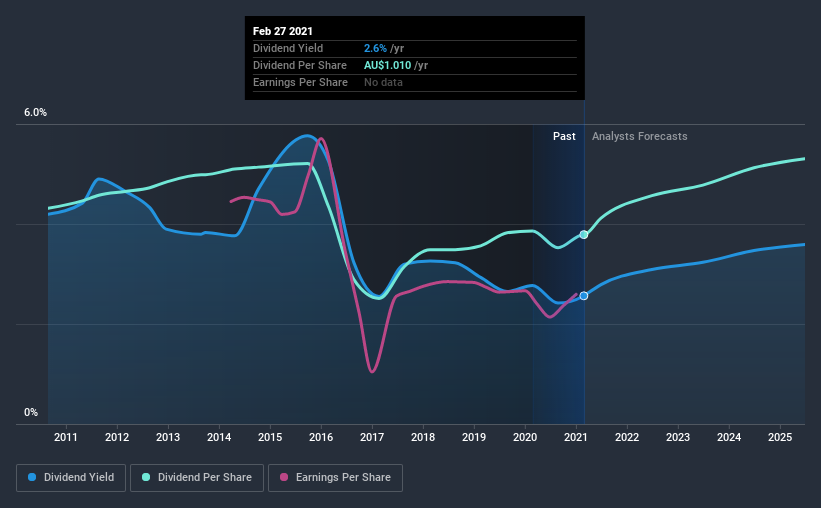Screen dimensions: 821x508
Task: Click the 2021 x-axis label
Action: click(576, 437)
